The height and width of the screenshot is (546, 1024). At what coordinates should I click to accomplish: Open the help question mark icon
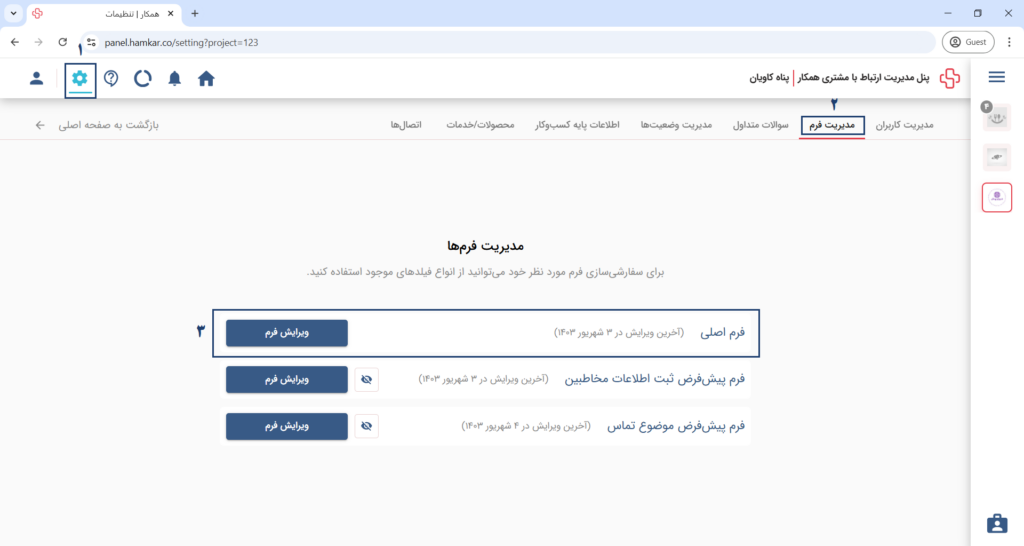pyautogui.click(x=112, y=78)
